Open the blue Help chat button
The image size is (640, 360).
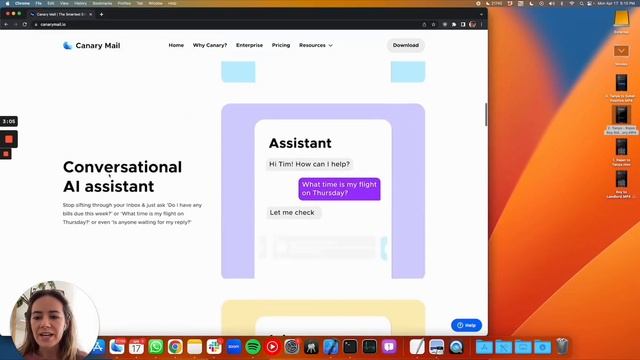pyautogui.click(x=467, y=325)
